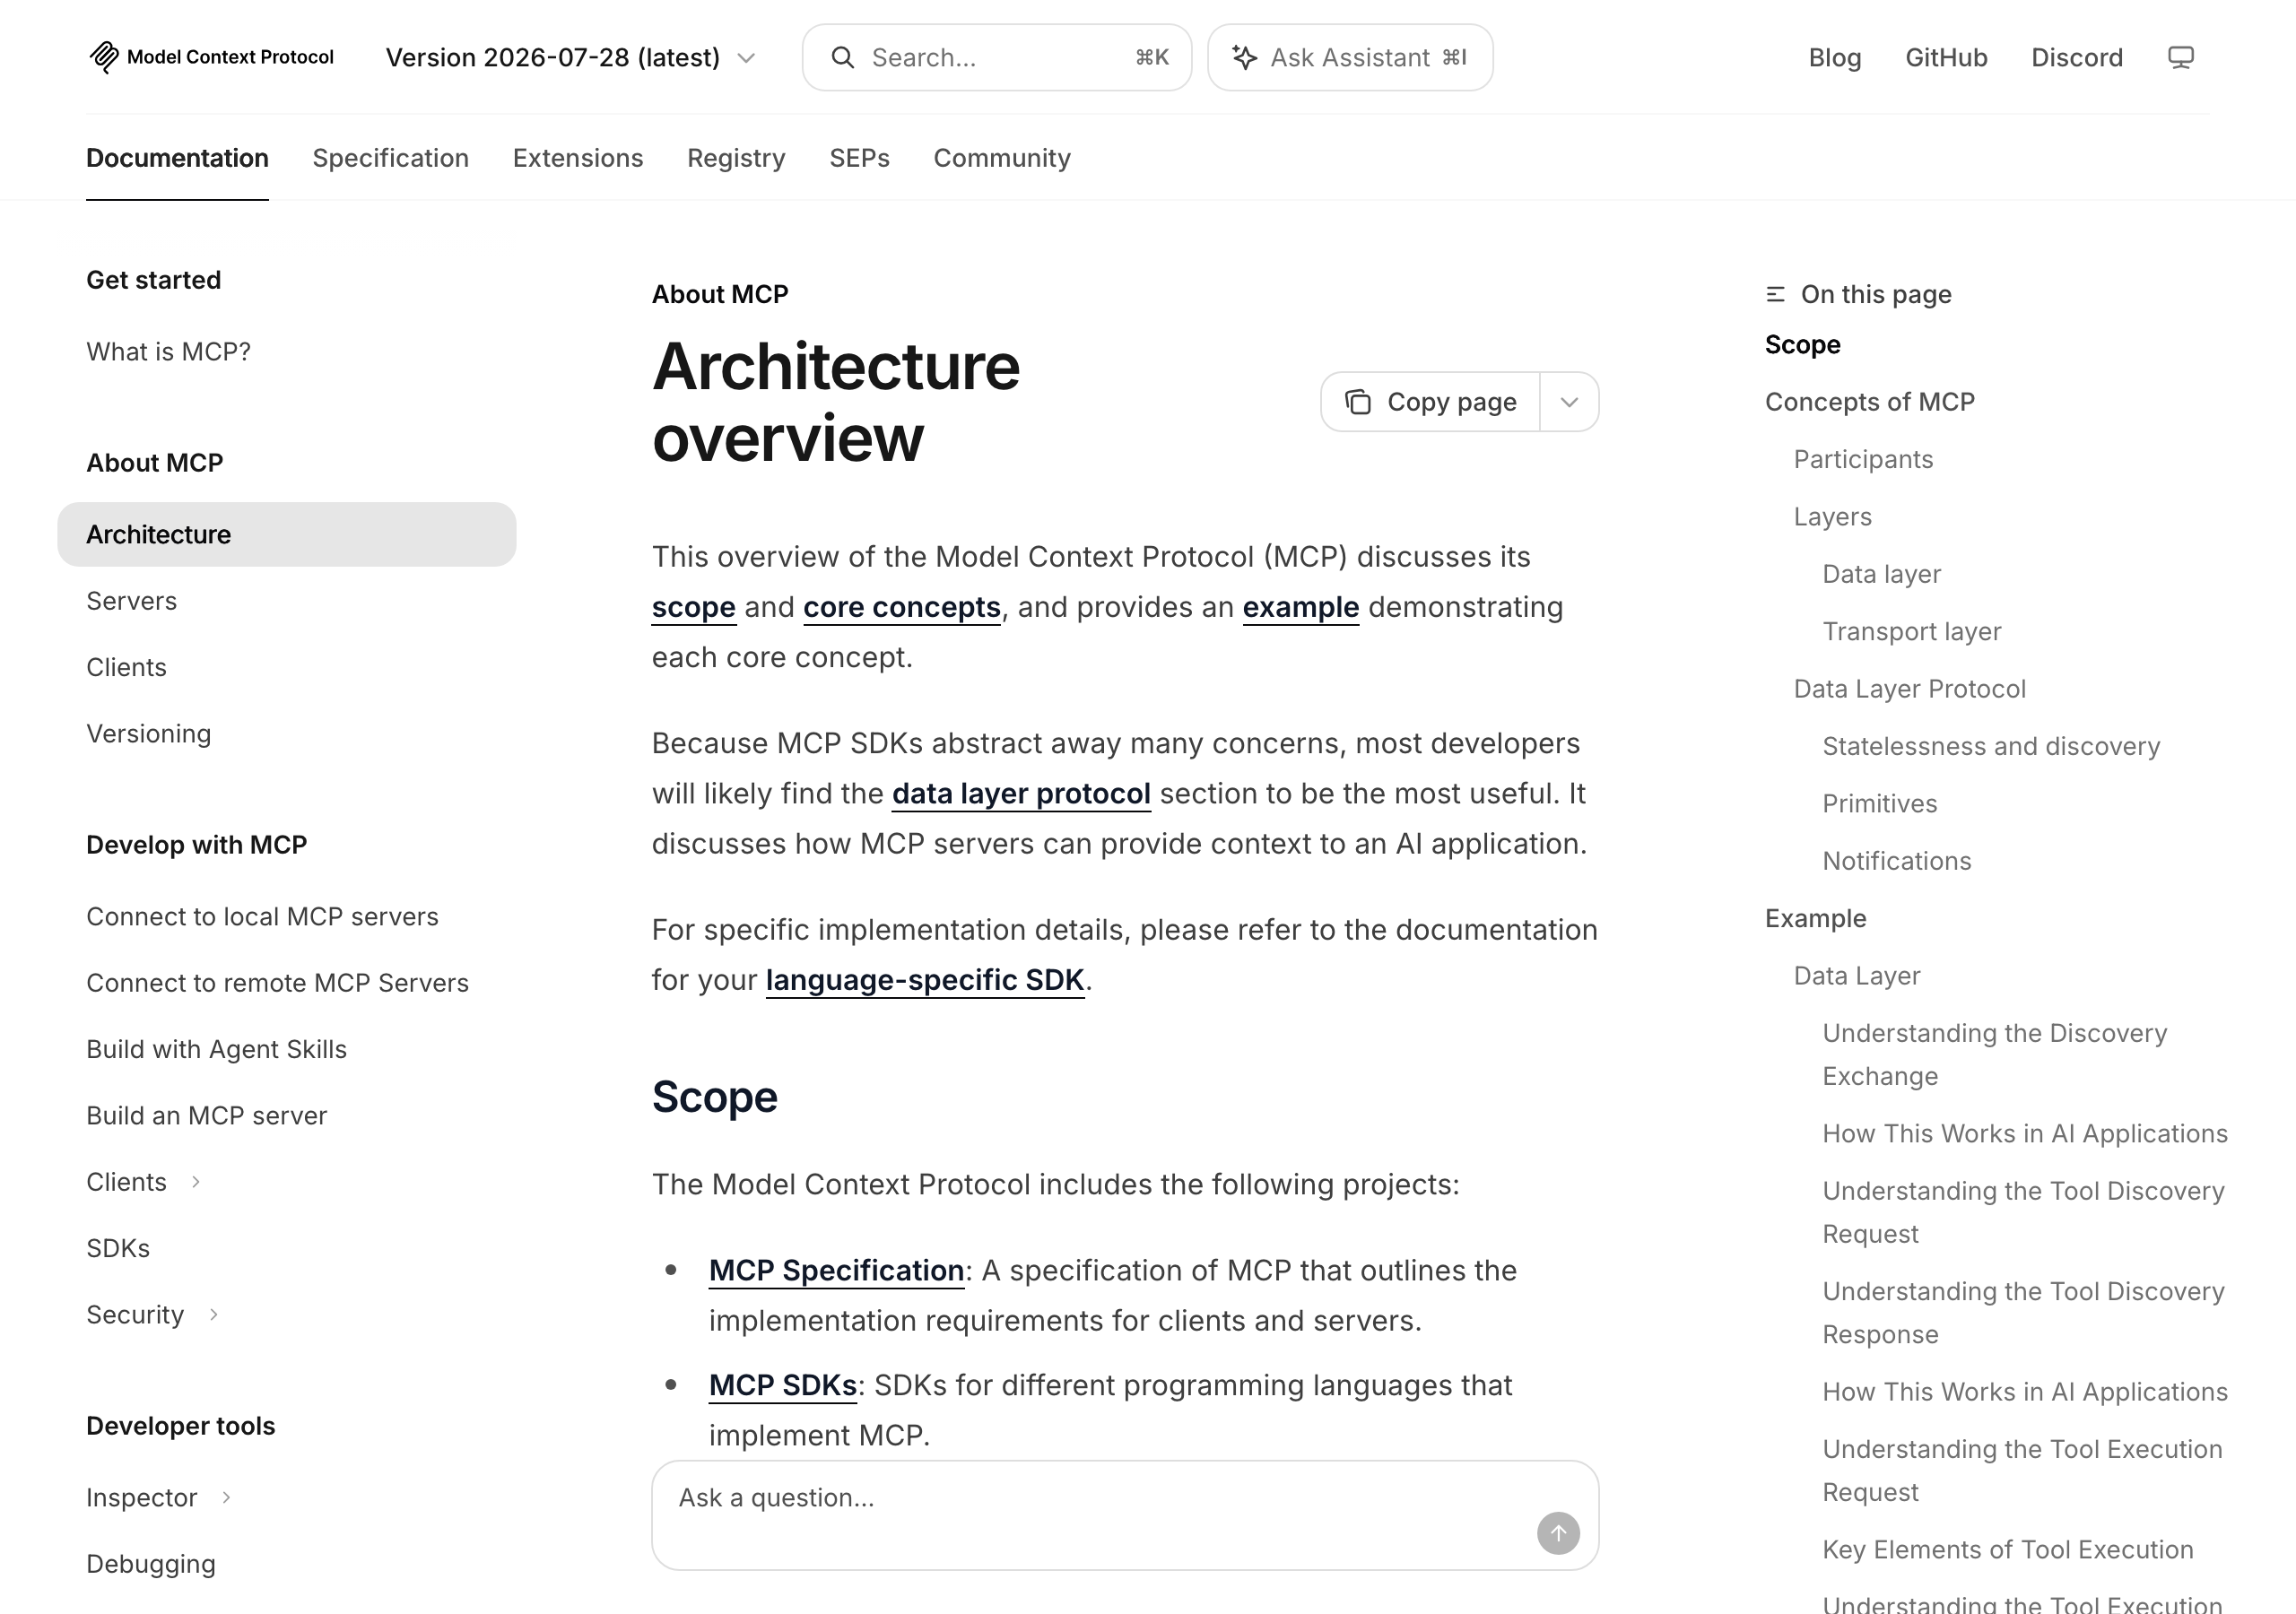The image size is (2296, 1614).
Task: Switch to the Extensions tab
Action: [578, 158]
